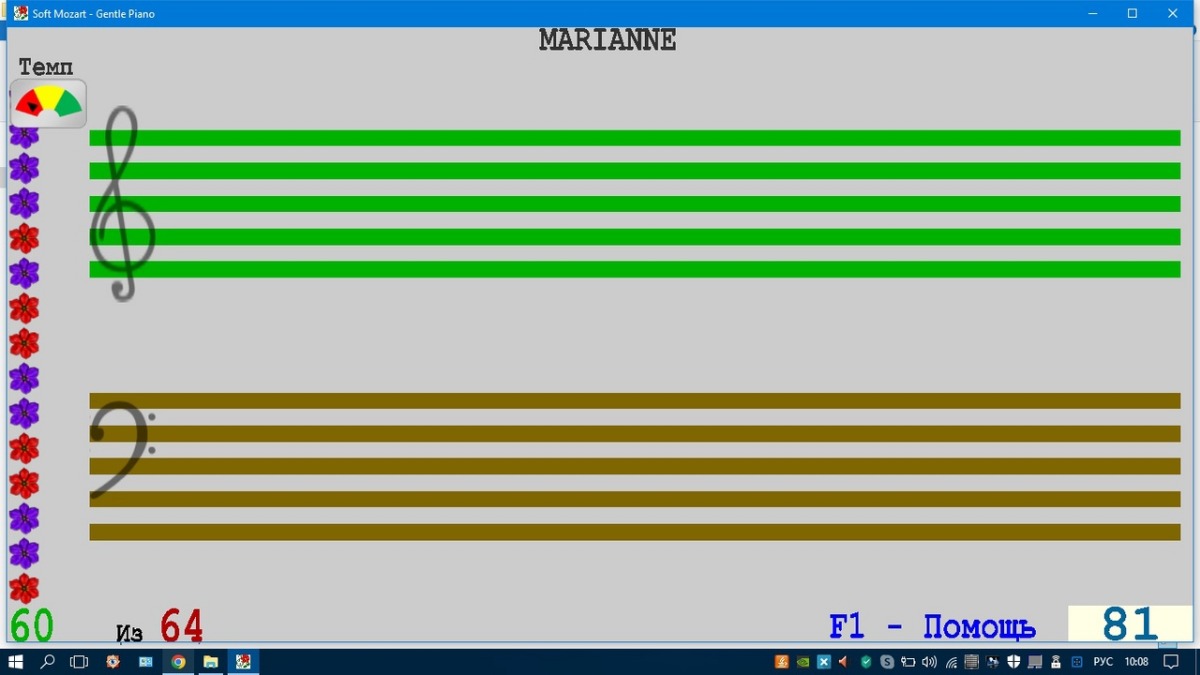Open the NVIDIA tray icon

pyautogui.click(x=802, y=662)
